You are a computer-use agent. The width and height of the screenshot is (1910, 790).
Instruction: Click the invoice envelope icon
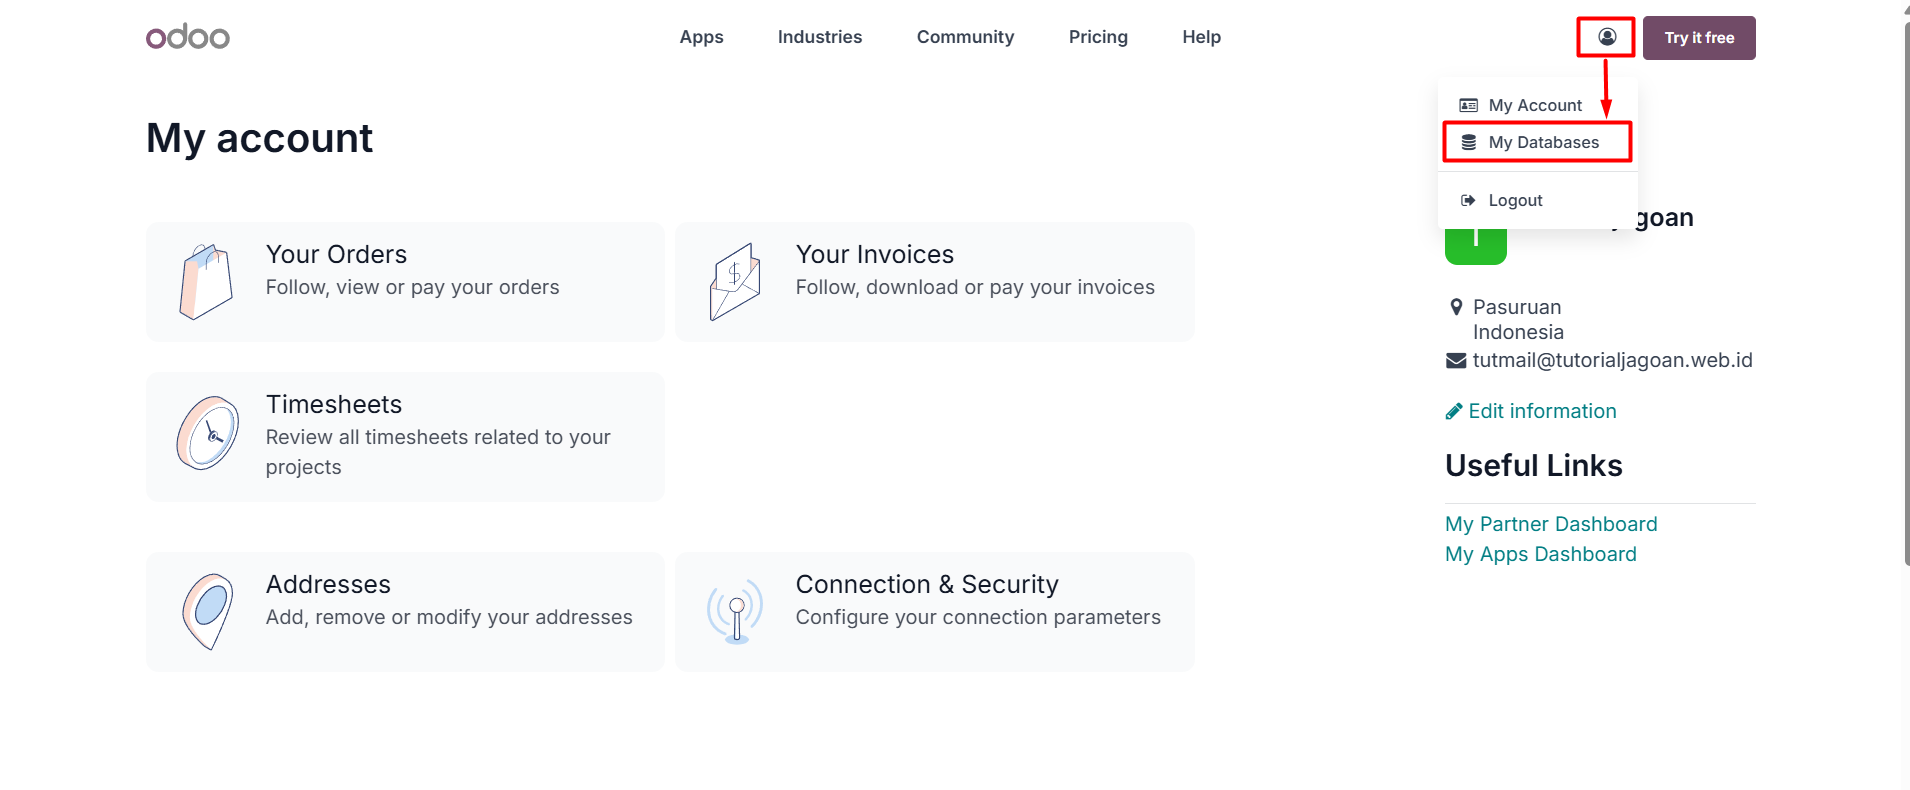pos(735,282)
